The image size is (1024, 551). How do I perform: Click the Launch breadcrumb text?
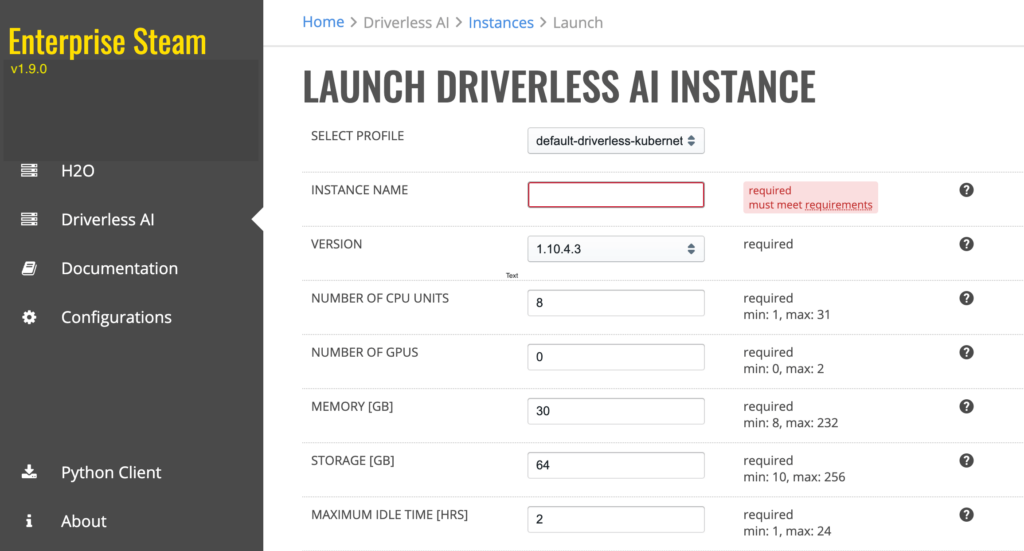pos(578,23)
